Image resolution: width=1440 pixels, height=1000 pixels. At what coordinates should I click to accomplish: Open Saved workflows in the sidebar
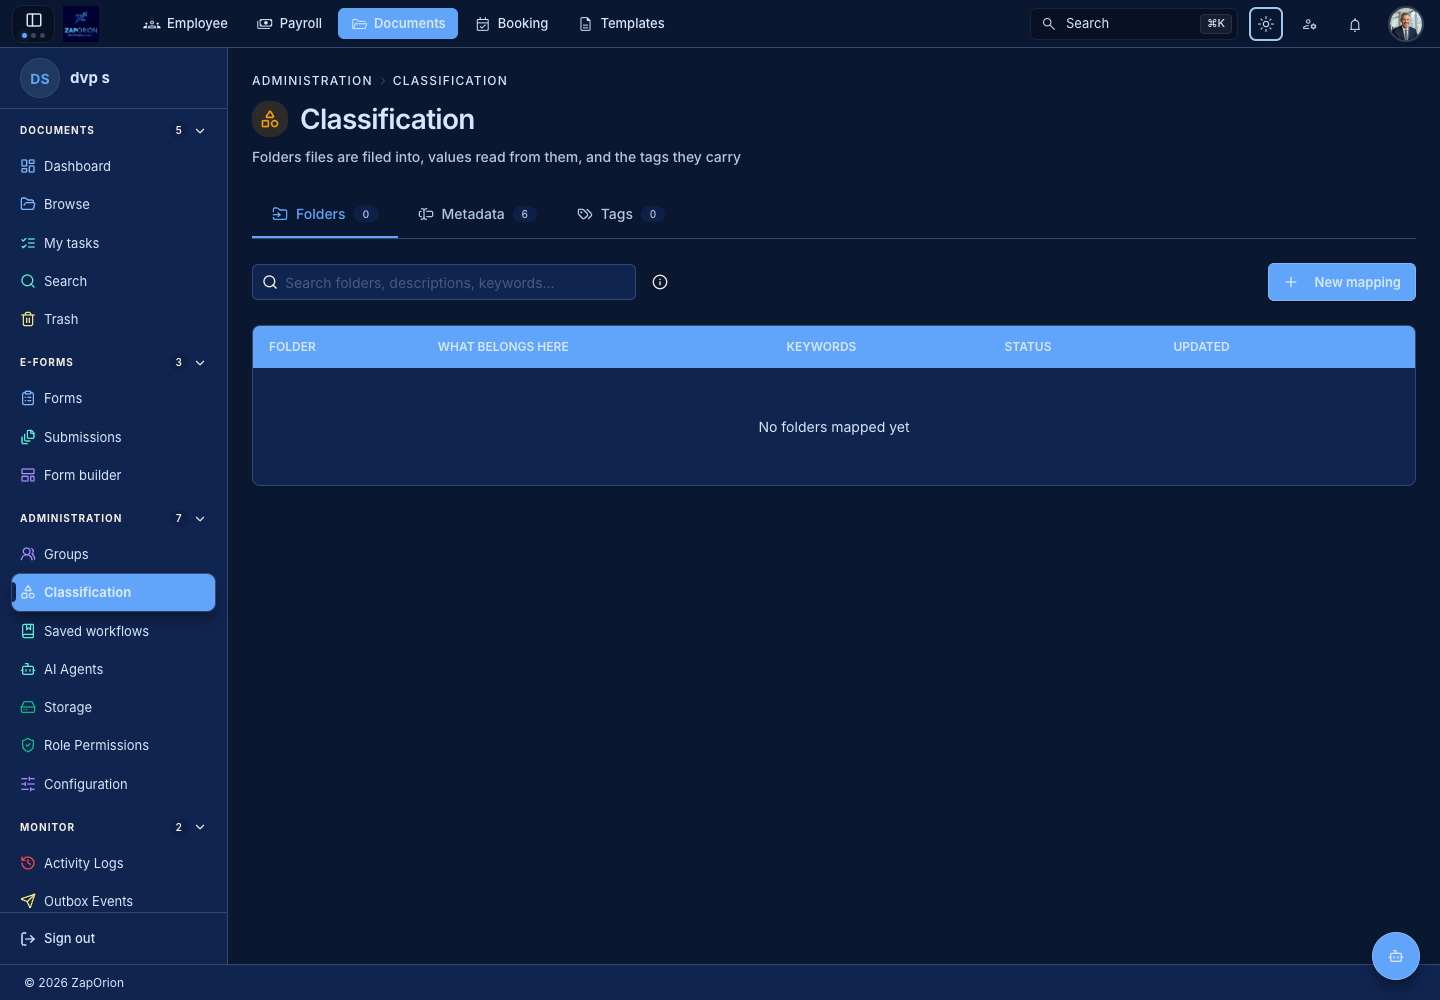pyautogui.click(x=113, y=631)
